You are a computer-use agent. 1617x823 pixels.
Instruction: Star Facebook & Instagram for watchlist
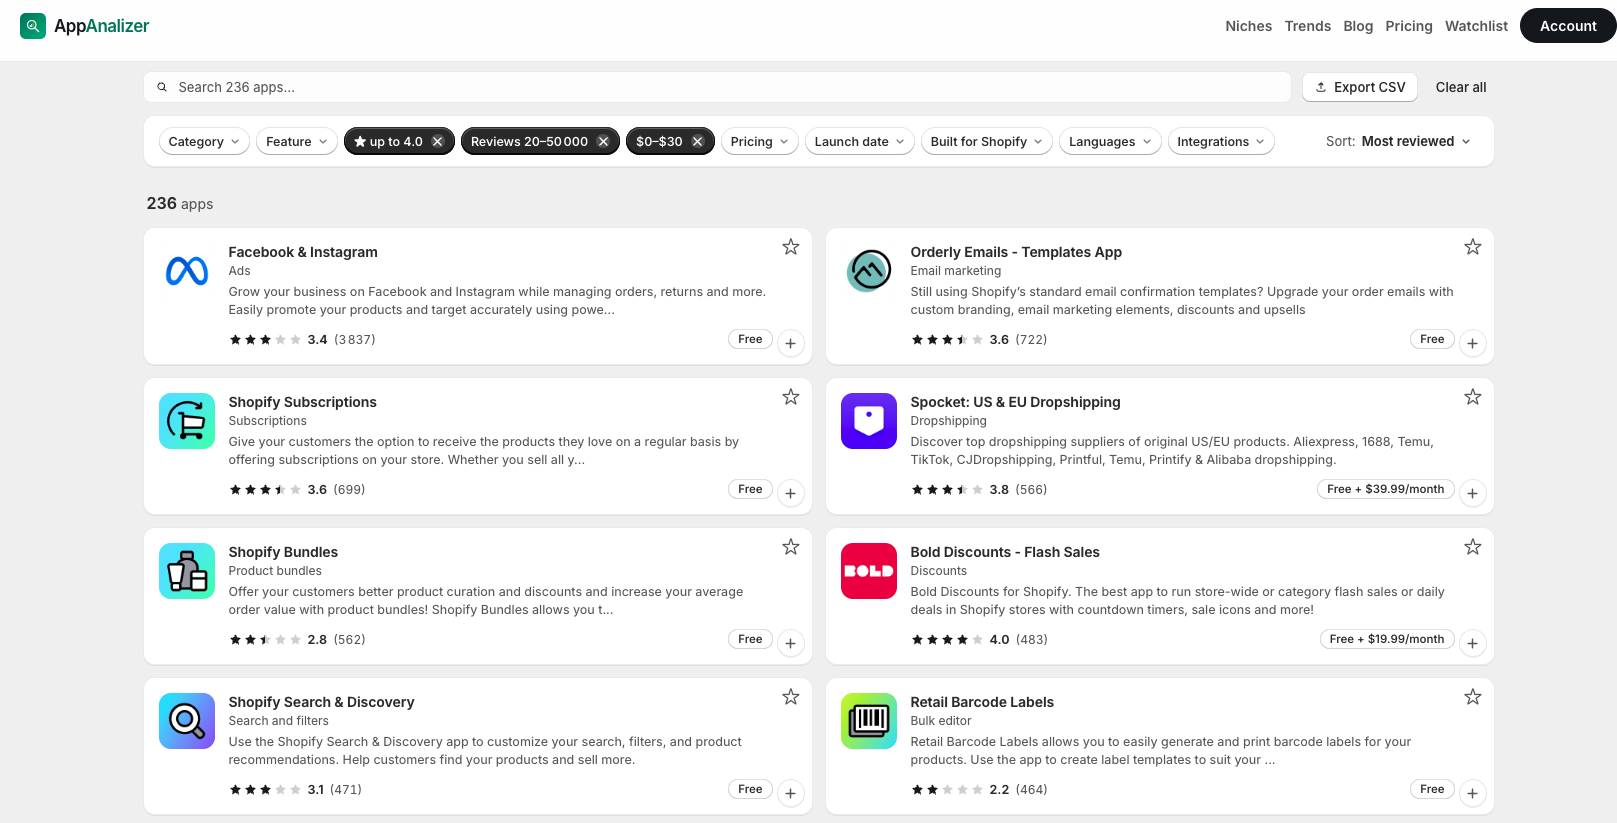(790, 247)
